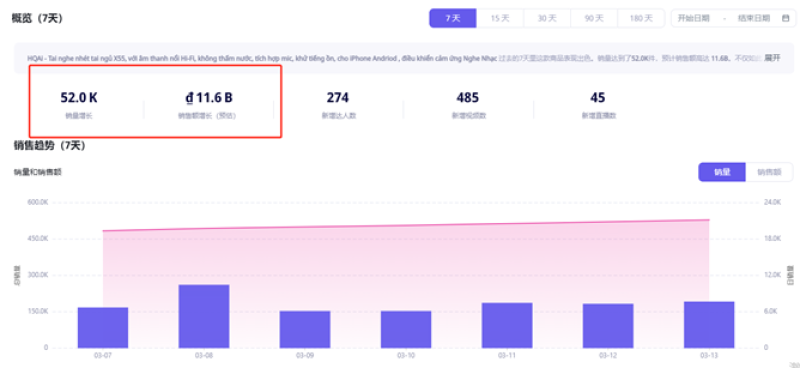The image size is (800, 368).
Task: Click the 18.0K right axis label
Action: click(772, 238)
